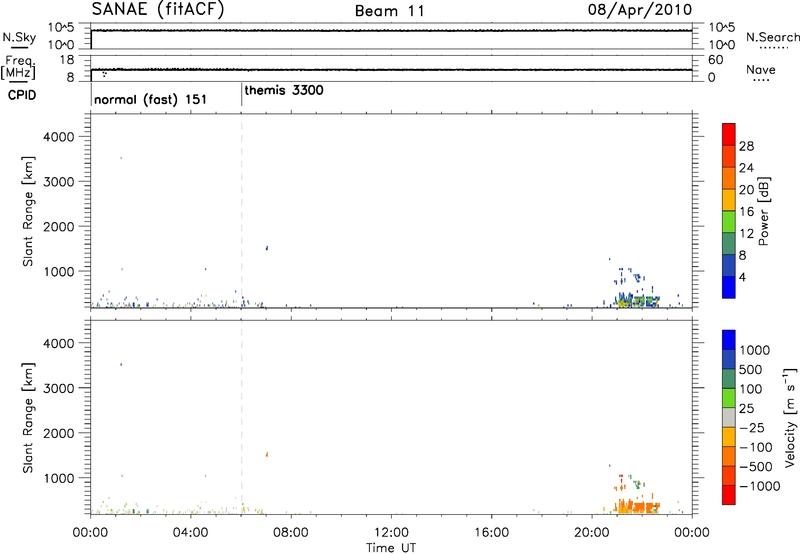
Task: Pick the top blue Velocity segment above 1000
Action: tap(729, 340)
